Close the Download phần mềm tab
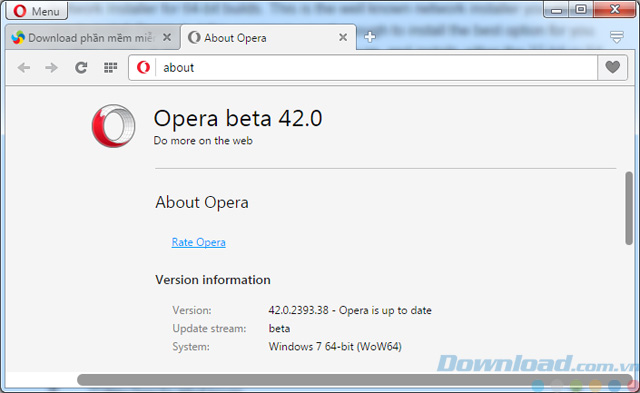 pyautogui.click(x=167, y=38)
